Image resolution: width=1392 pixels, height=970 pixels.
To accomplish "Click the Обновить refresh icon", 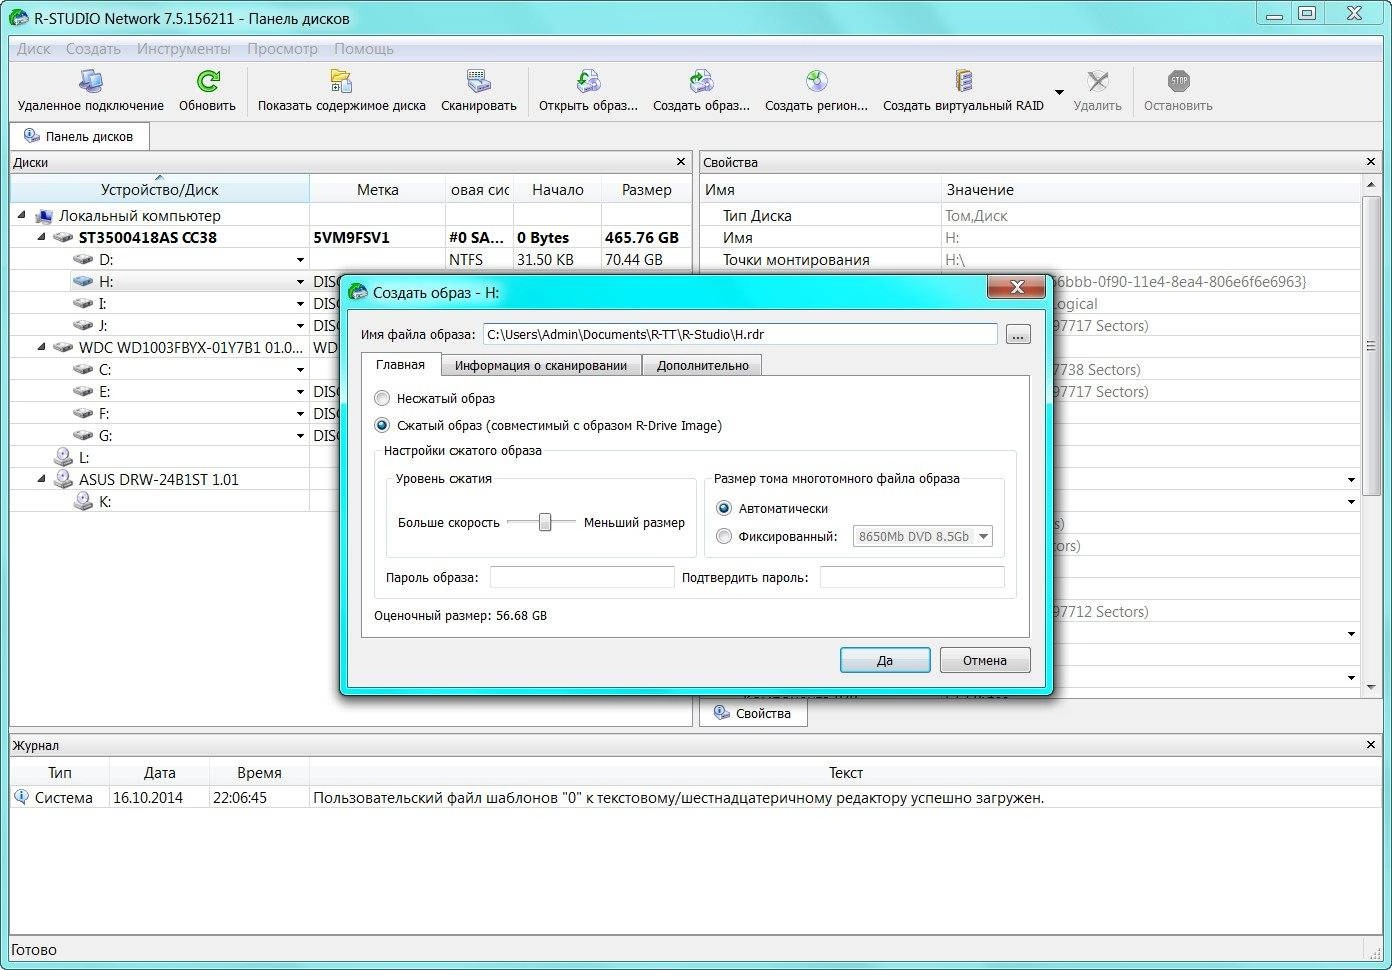I will coord(208,81).
